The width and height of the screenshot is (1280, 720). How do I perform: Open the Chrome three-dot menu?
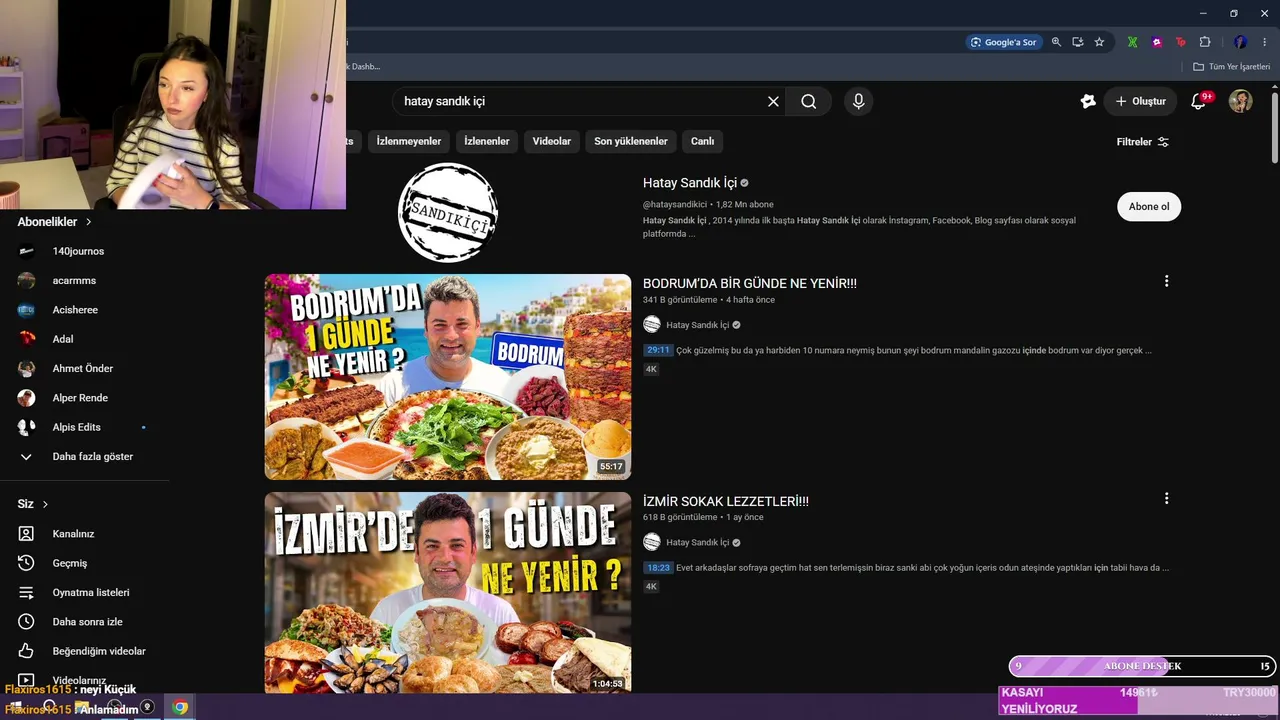click(1265, 42)
